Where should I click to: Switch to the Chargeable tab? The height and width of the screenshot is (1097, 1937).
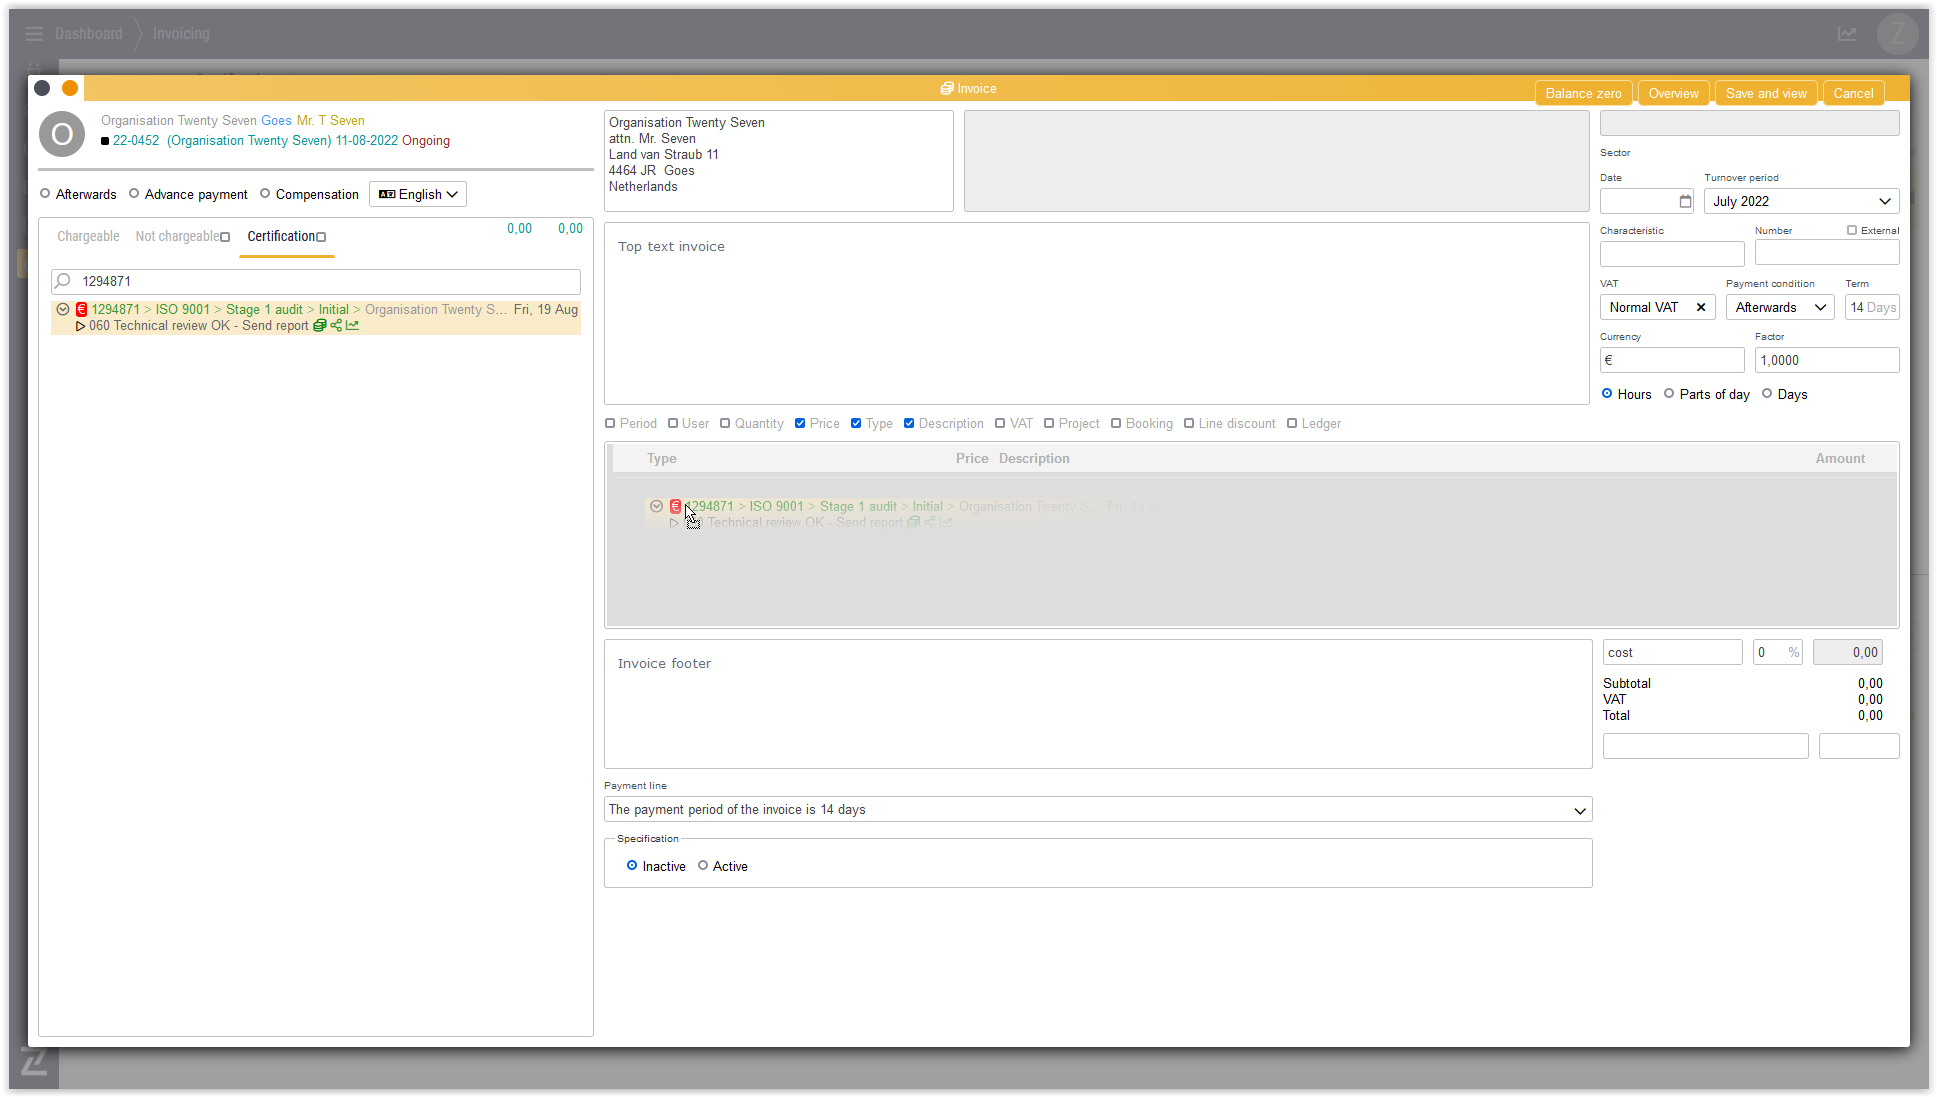click(x=88, y=237)
